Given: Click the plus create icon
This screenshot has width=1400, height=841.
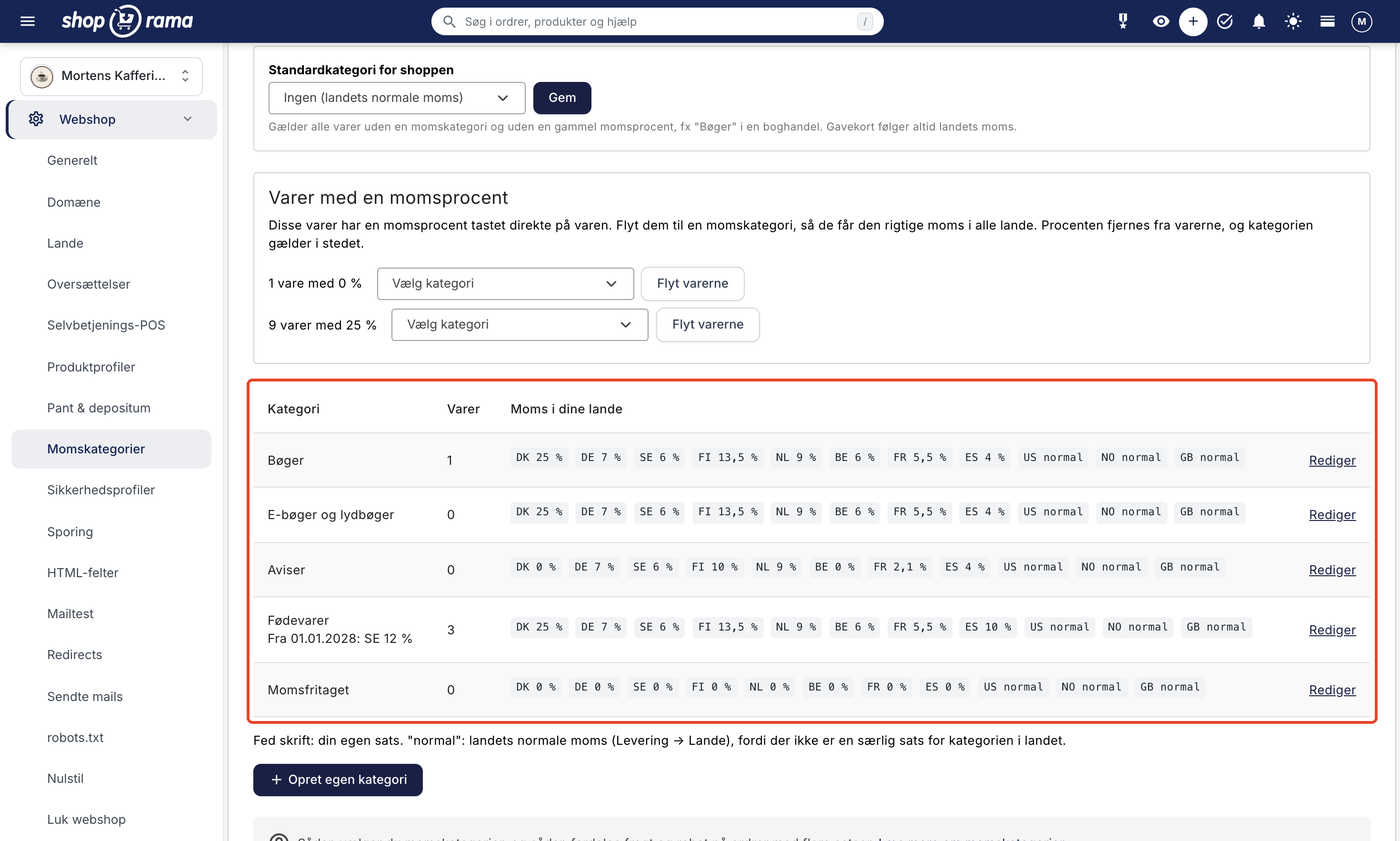Looking at the screenshot, I should point(1193,21).
